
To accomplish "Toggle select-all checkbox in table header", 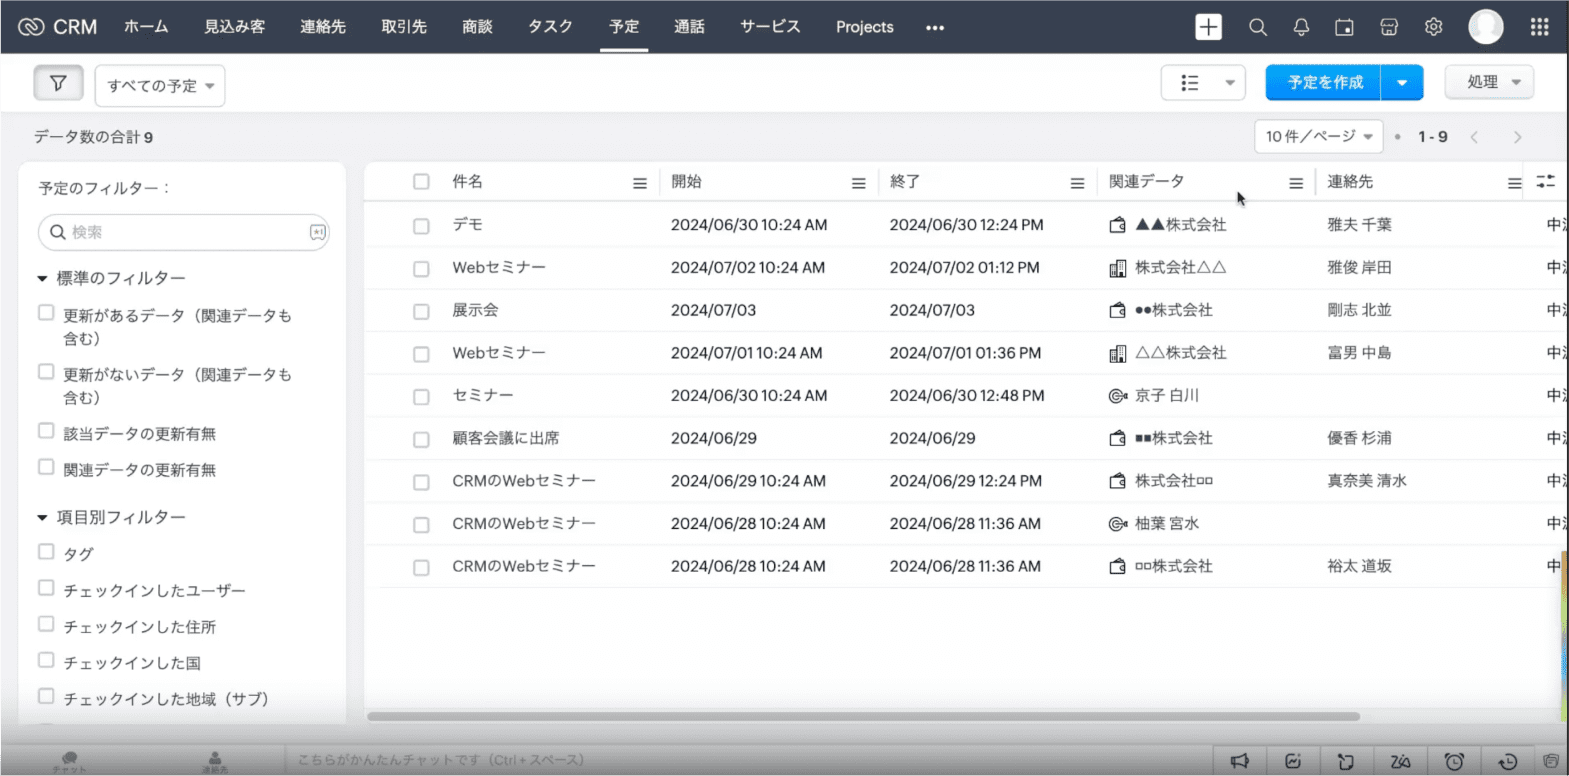I will (x=421, y=182).
